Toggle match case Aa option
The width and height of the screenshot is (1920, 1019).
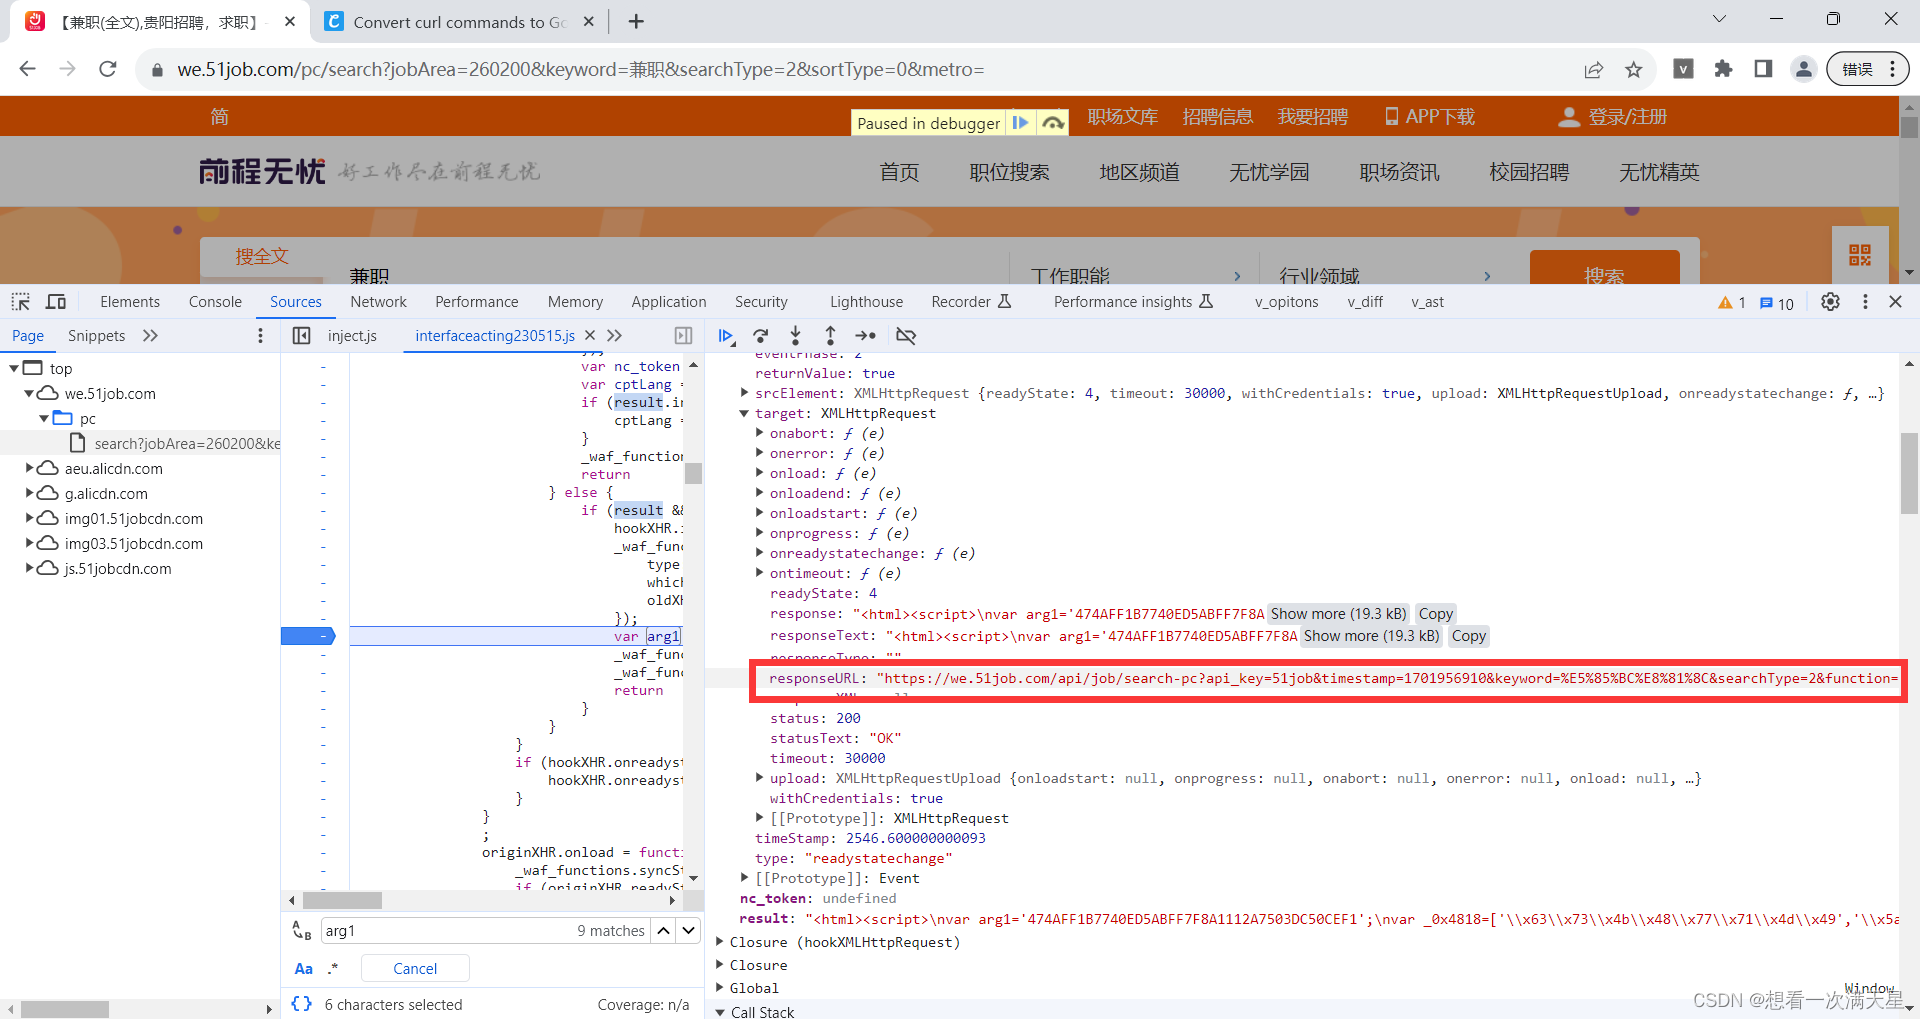tap(304, 969)
